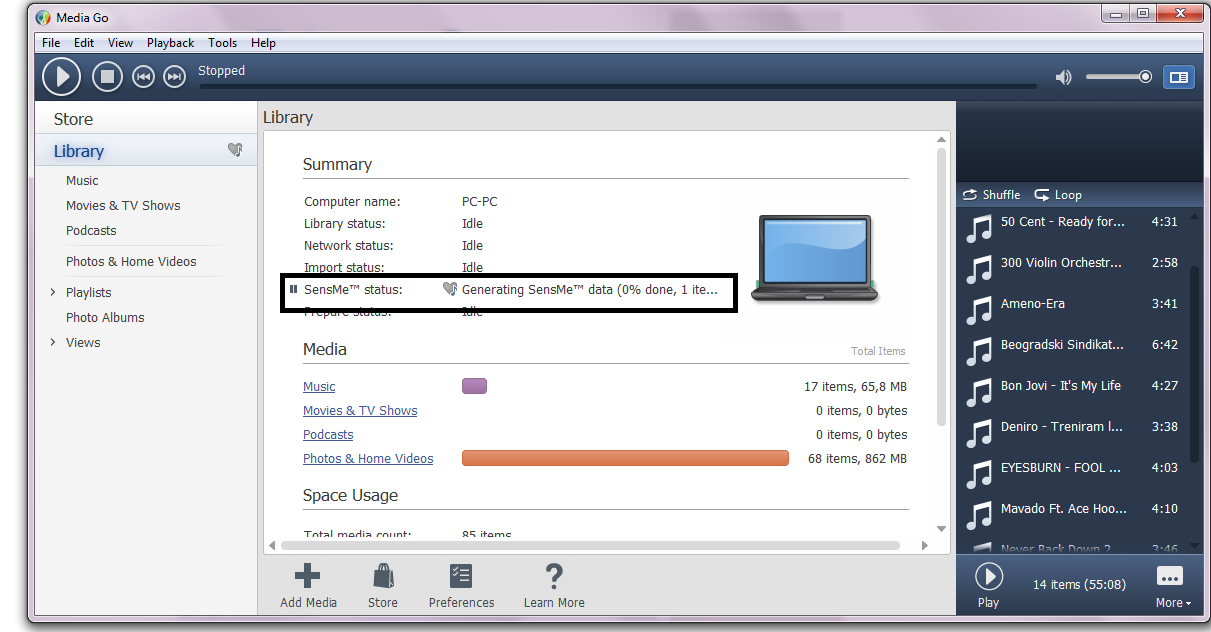Screen dimensions: 1211x632
Task: Click the scroll down arrow in library pane
Action: click(x=941, y=529)
